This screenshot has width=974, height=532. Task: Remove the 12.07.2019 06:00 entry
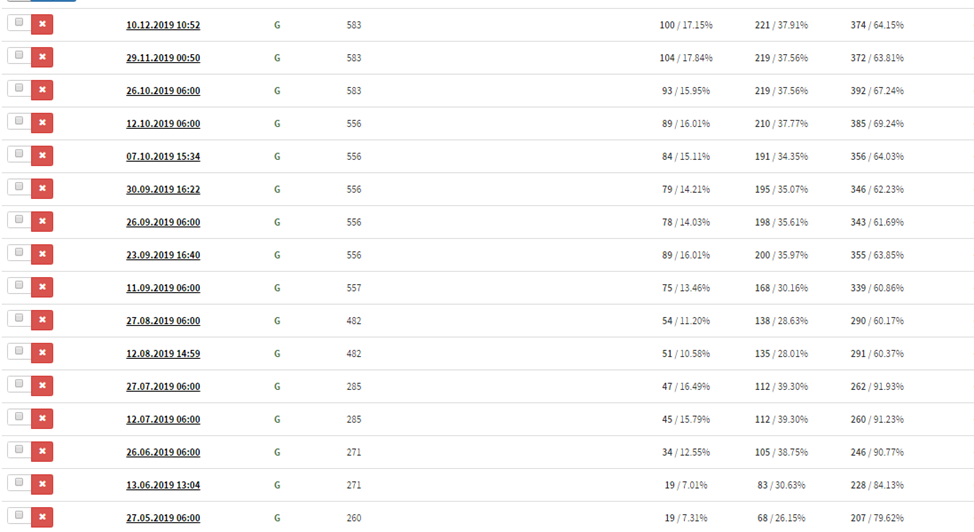(x=42, y=419)
